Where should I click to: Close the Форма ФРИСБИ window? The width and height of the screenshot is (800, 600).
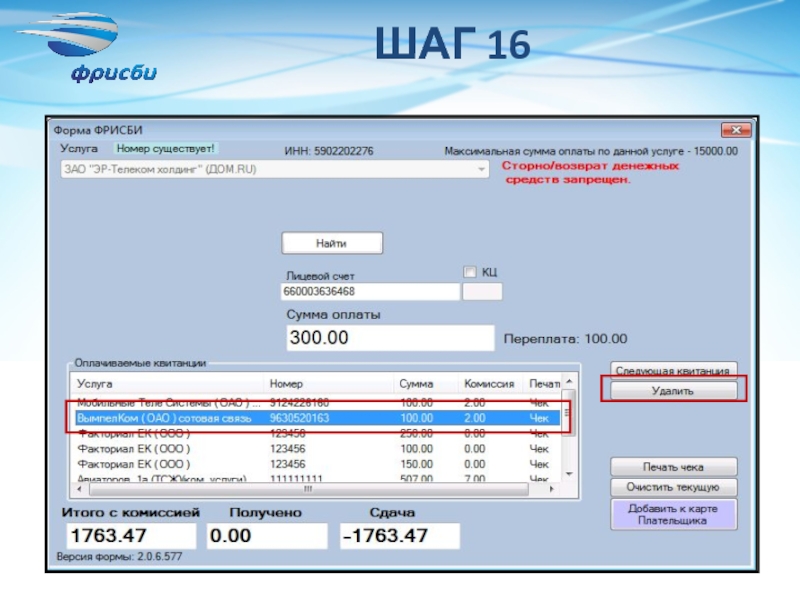click(736, 130)
